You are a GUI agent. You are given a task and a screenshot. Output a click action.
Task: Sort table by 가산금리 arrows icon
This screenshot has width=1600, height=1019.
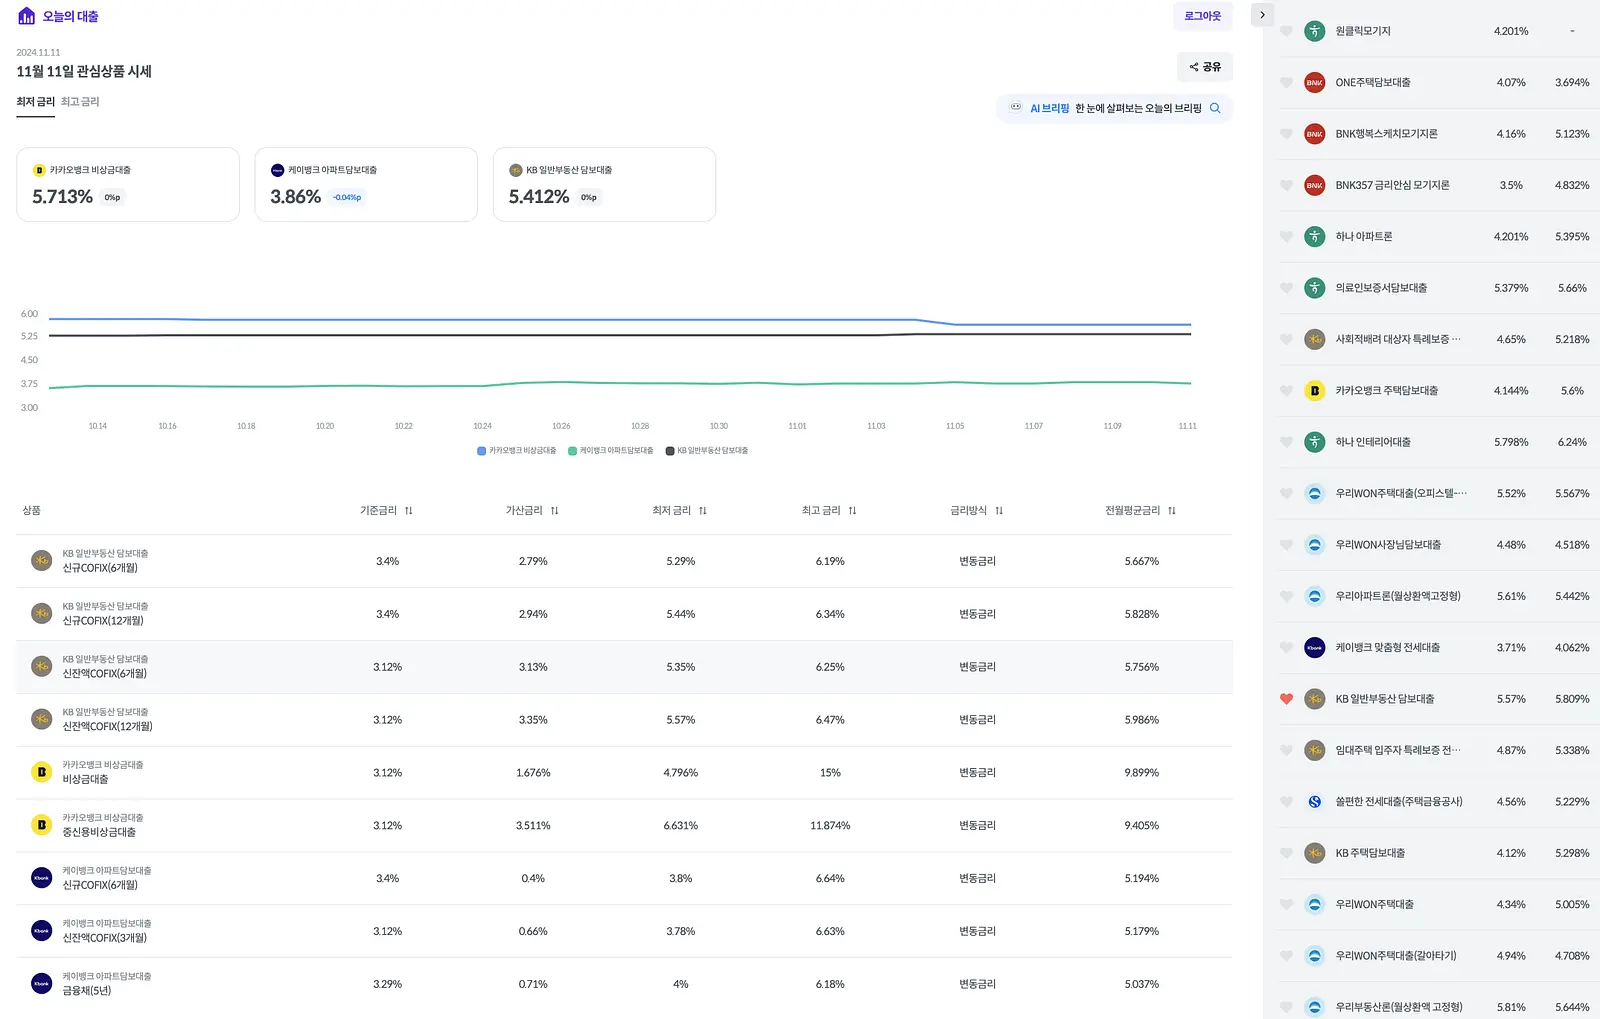pos(555,511)
